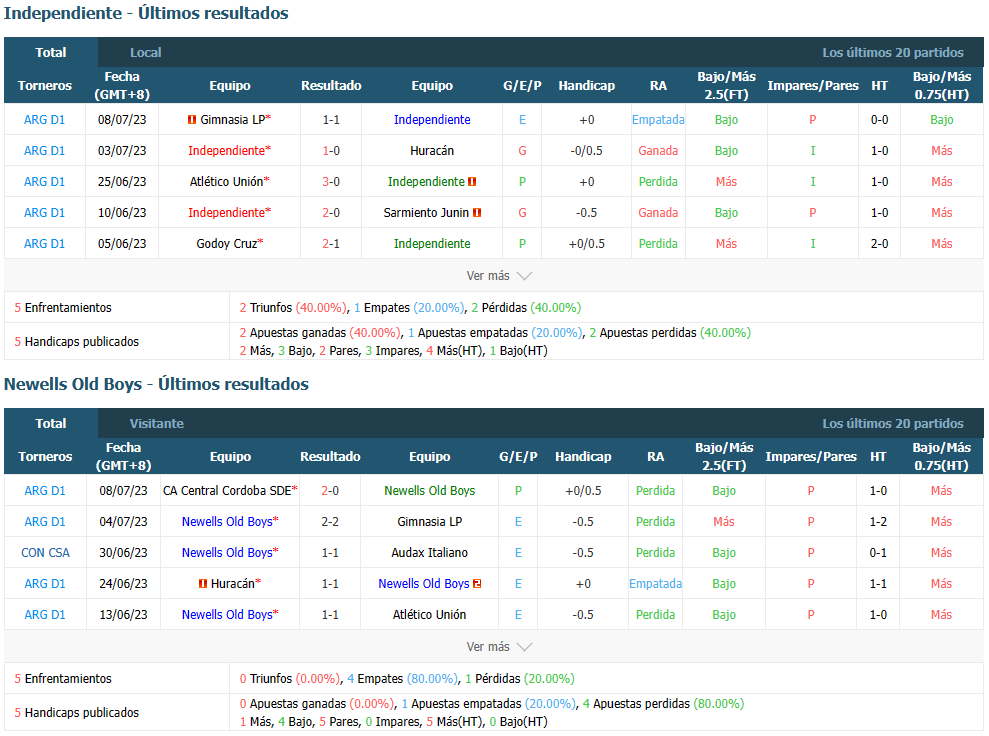989x736 pixels.
Task: Expand Ver más under Independiente results
Action: 499,276
